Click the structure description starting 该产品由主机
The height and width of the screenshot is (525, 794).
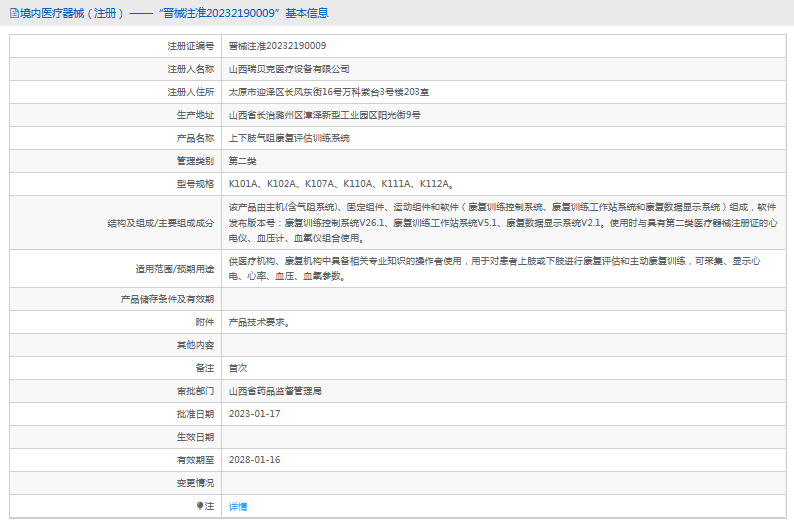coord(502,222)
